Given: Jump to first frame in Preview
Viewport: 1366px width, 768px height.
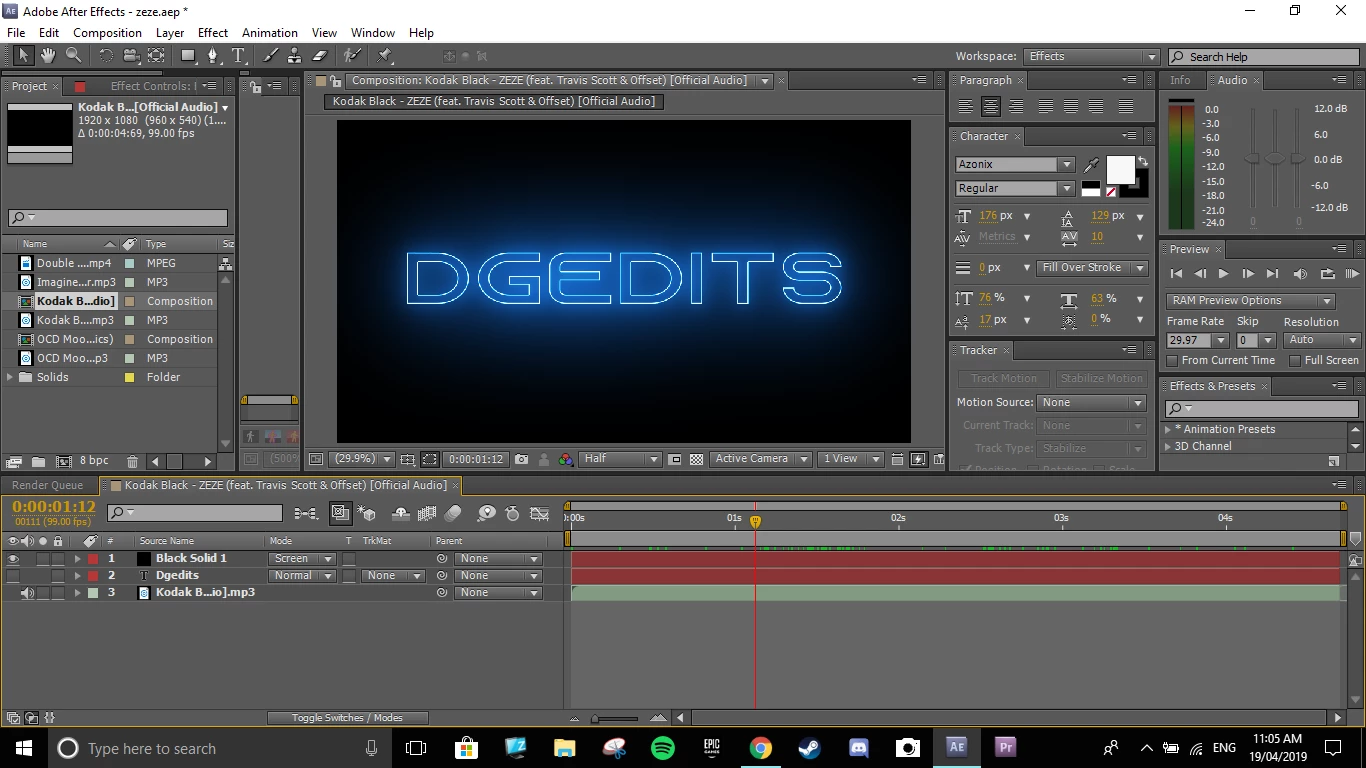Looking at the screenshot, I should pyautogui.click(x=1176, y=274).
